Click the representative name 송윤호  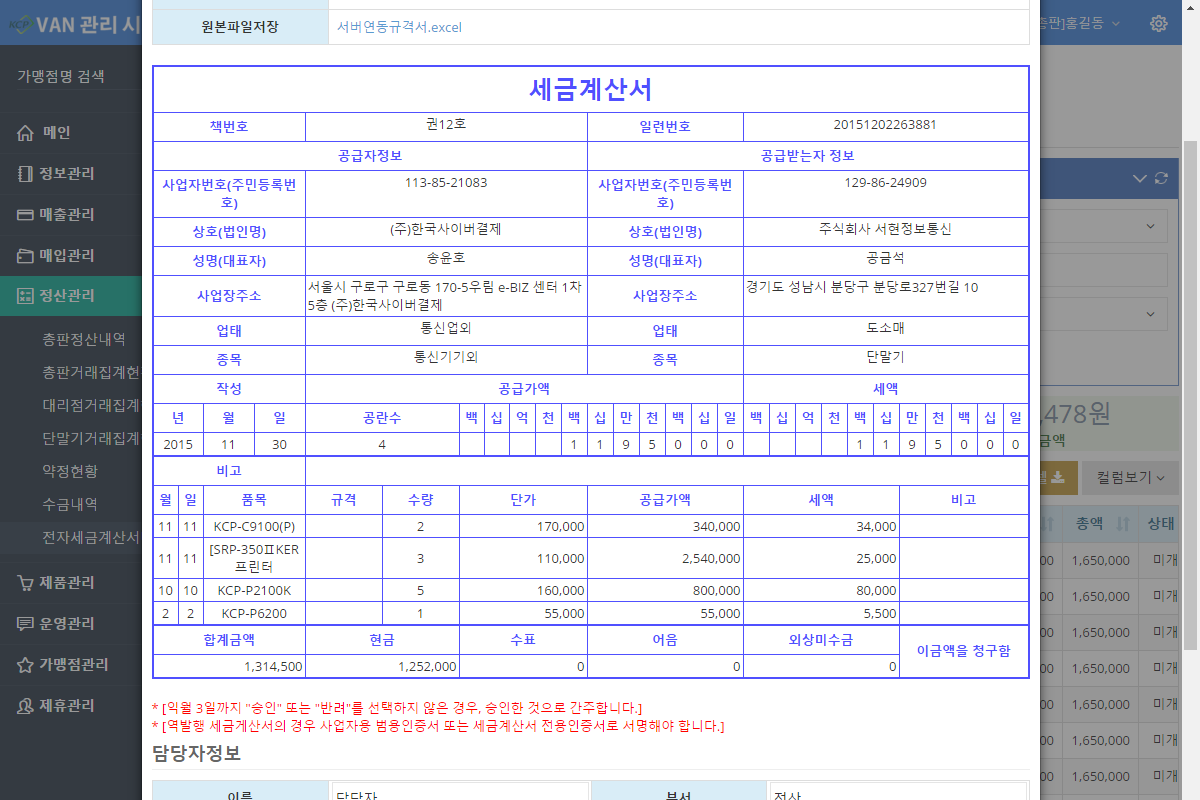tap(446, 258)
